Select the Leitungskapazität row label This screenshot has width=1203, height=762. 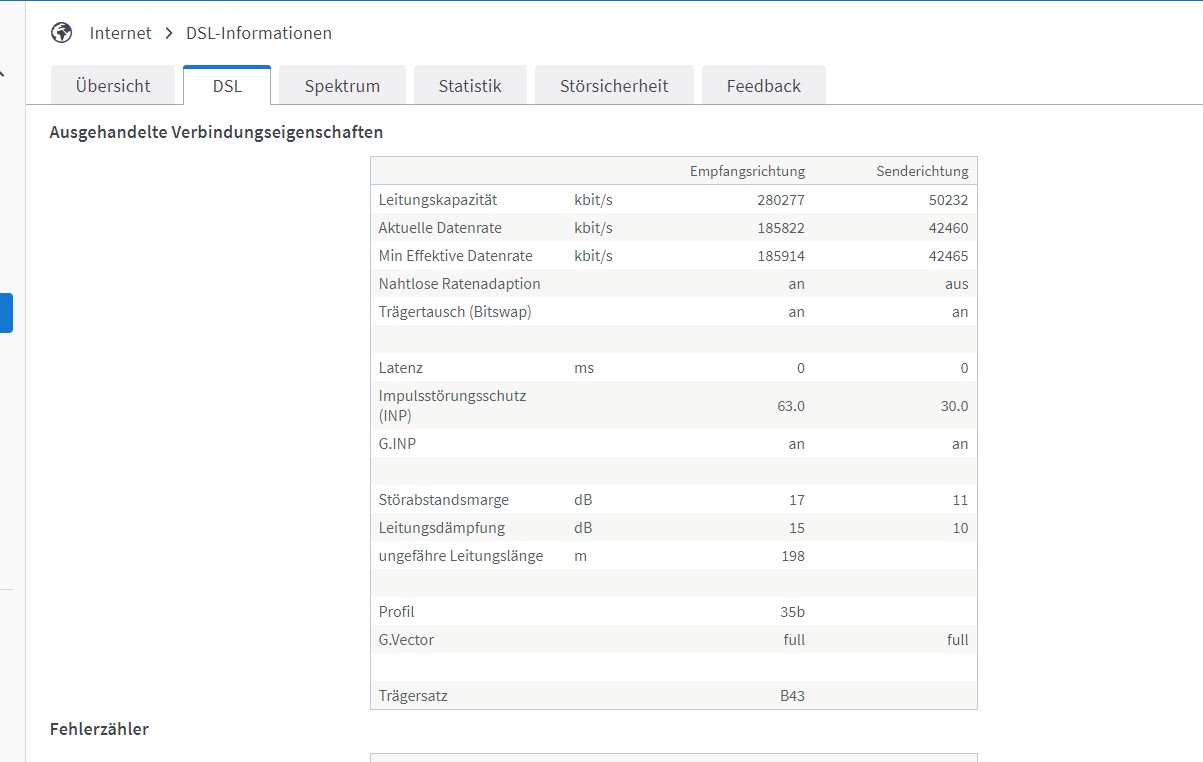(x=438, y=200)
